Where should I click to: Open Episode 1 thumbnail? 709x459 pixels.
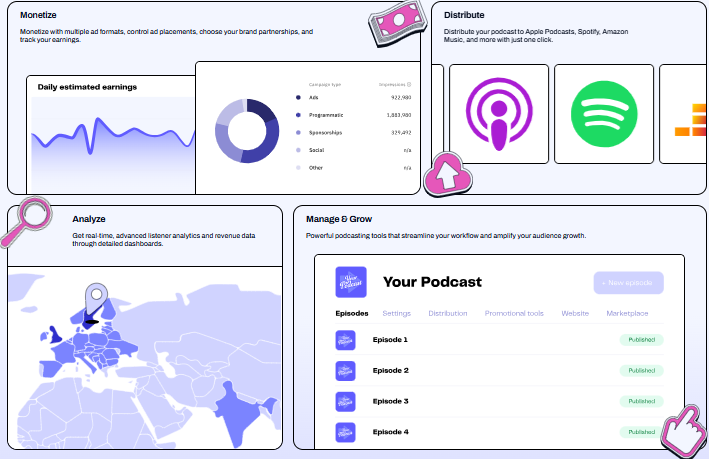click(x=345, y=340)
